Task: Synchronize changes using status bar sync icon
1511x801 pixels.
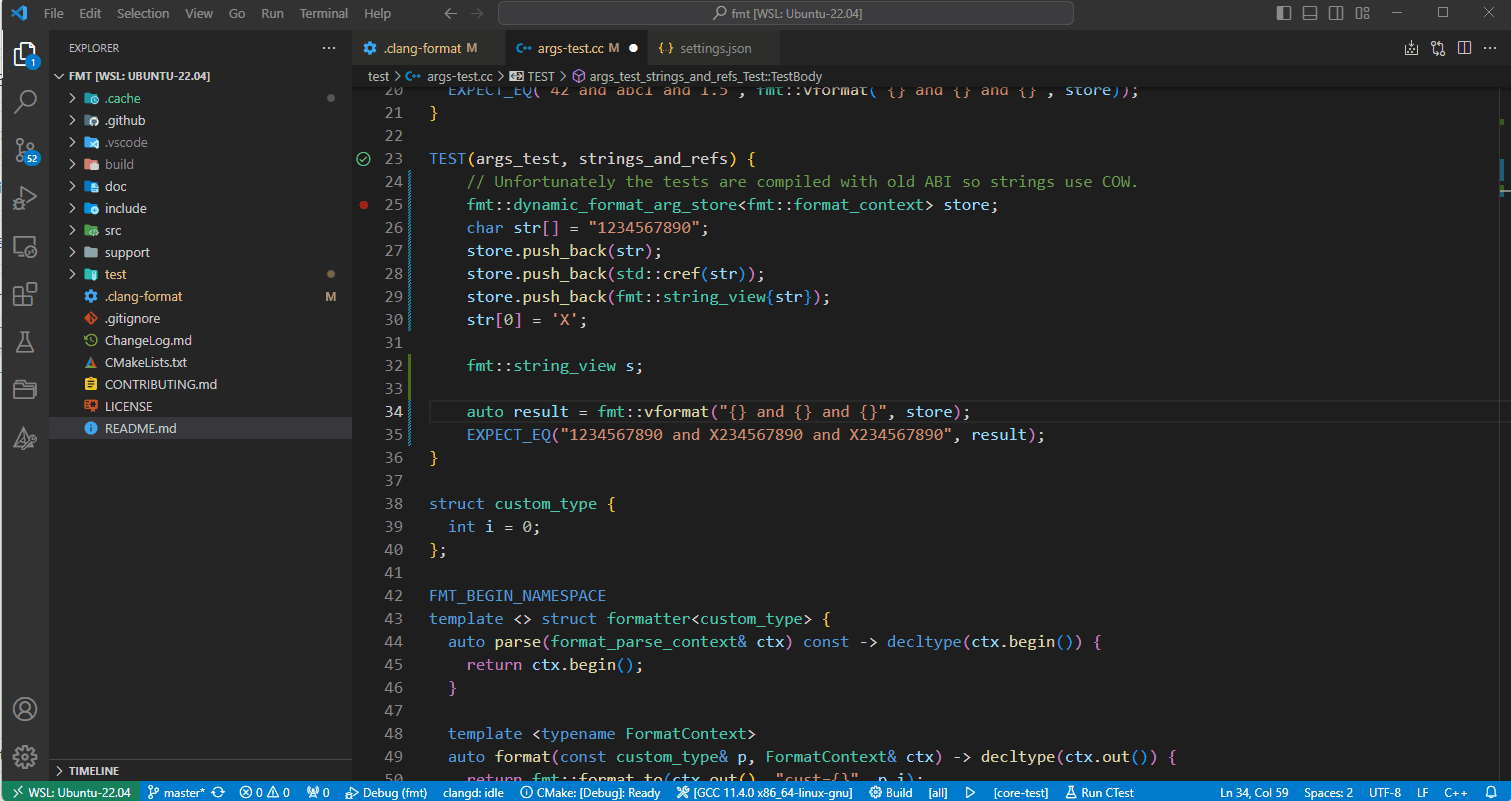Action: coord(218,793)
